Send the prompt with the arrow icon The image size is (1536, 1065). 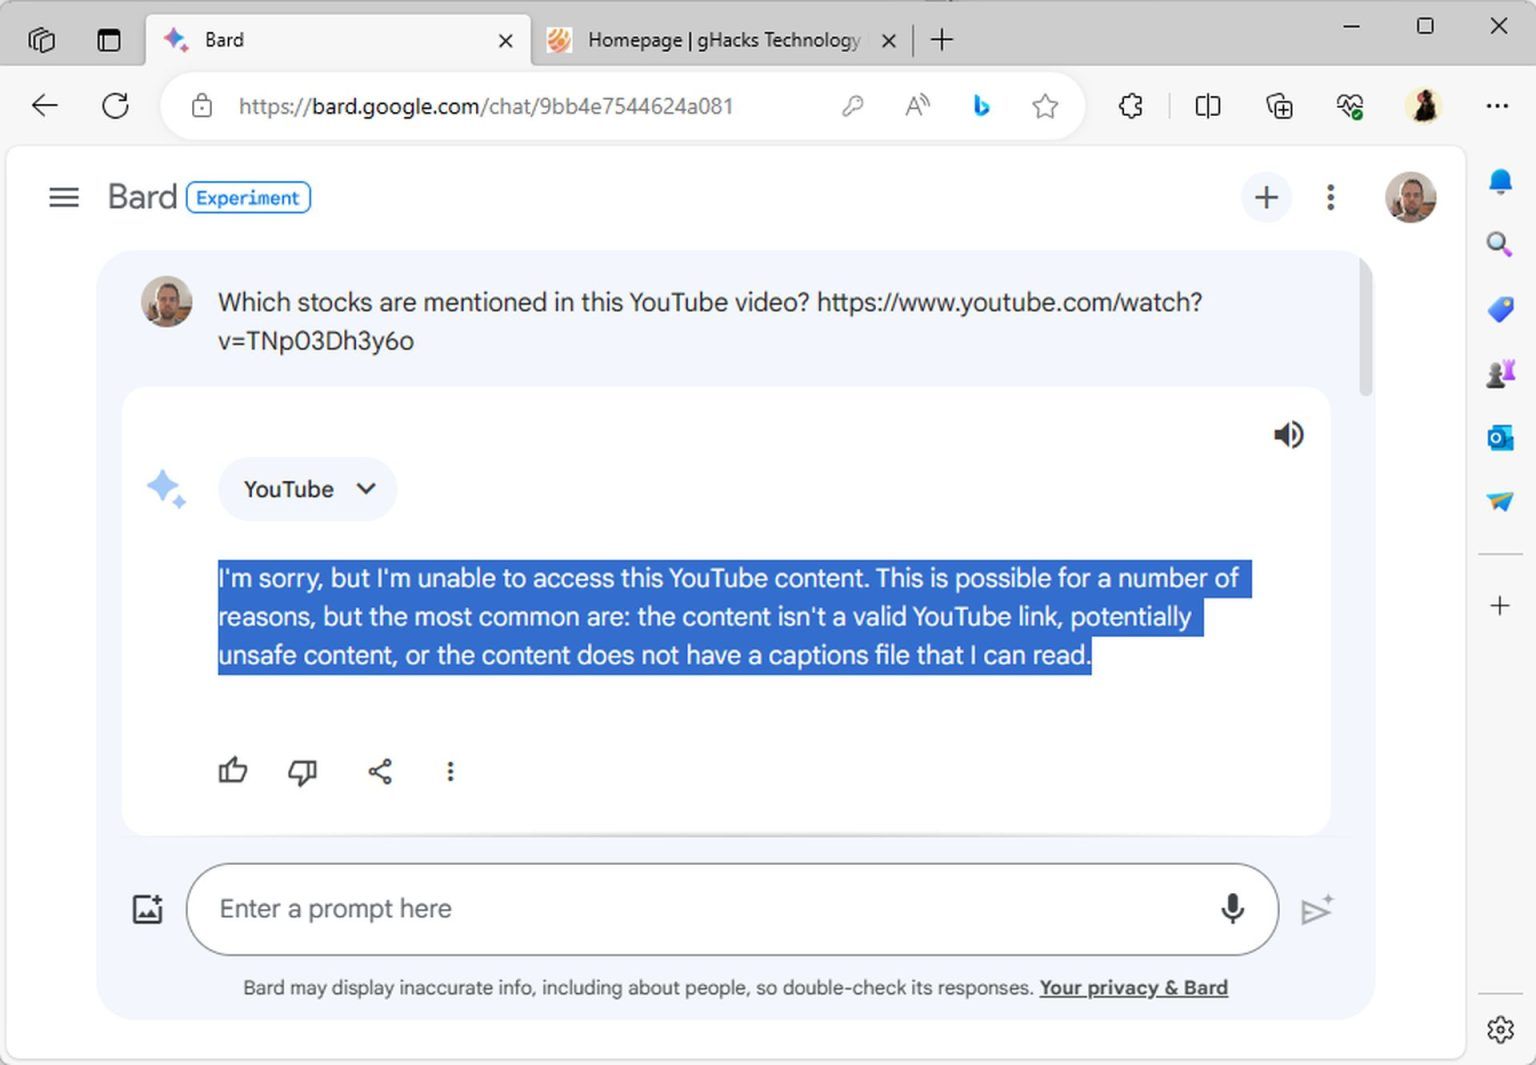tap(1316, 909)
